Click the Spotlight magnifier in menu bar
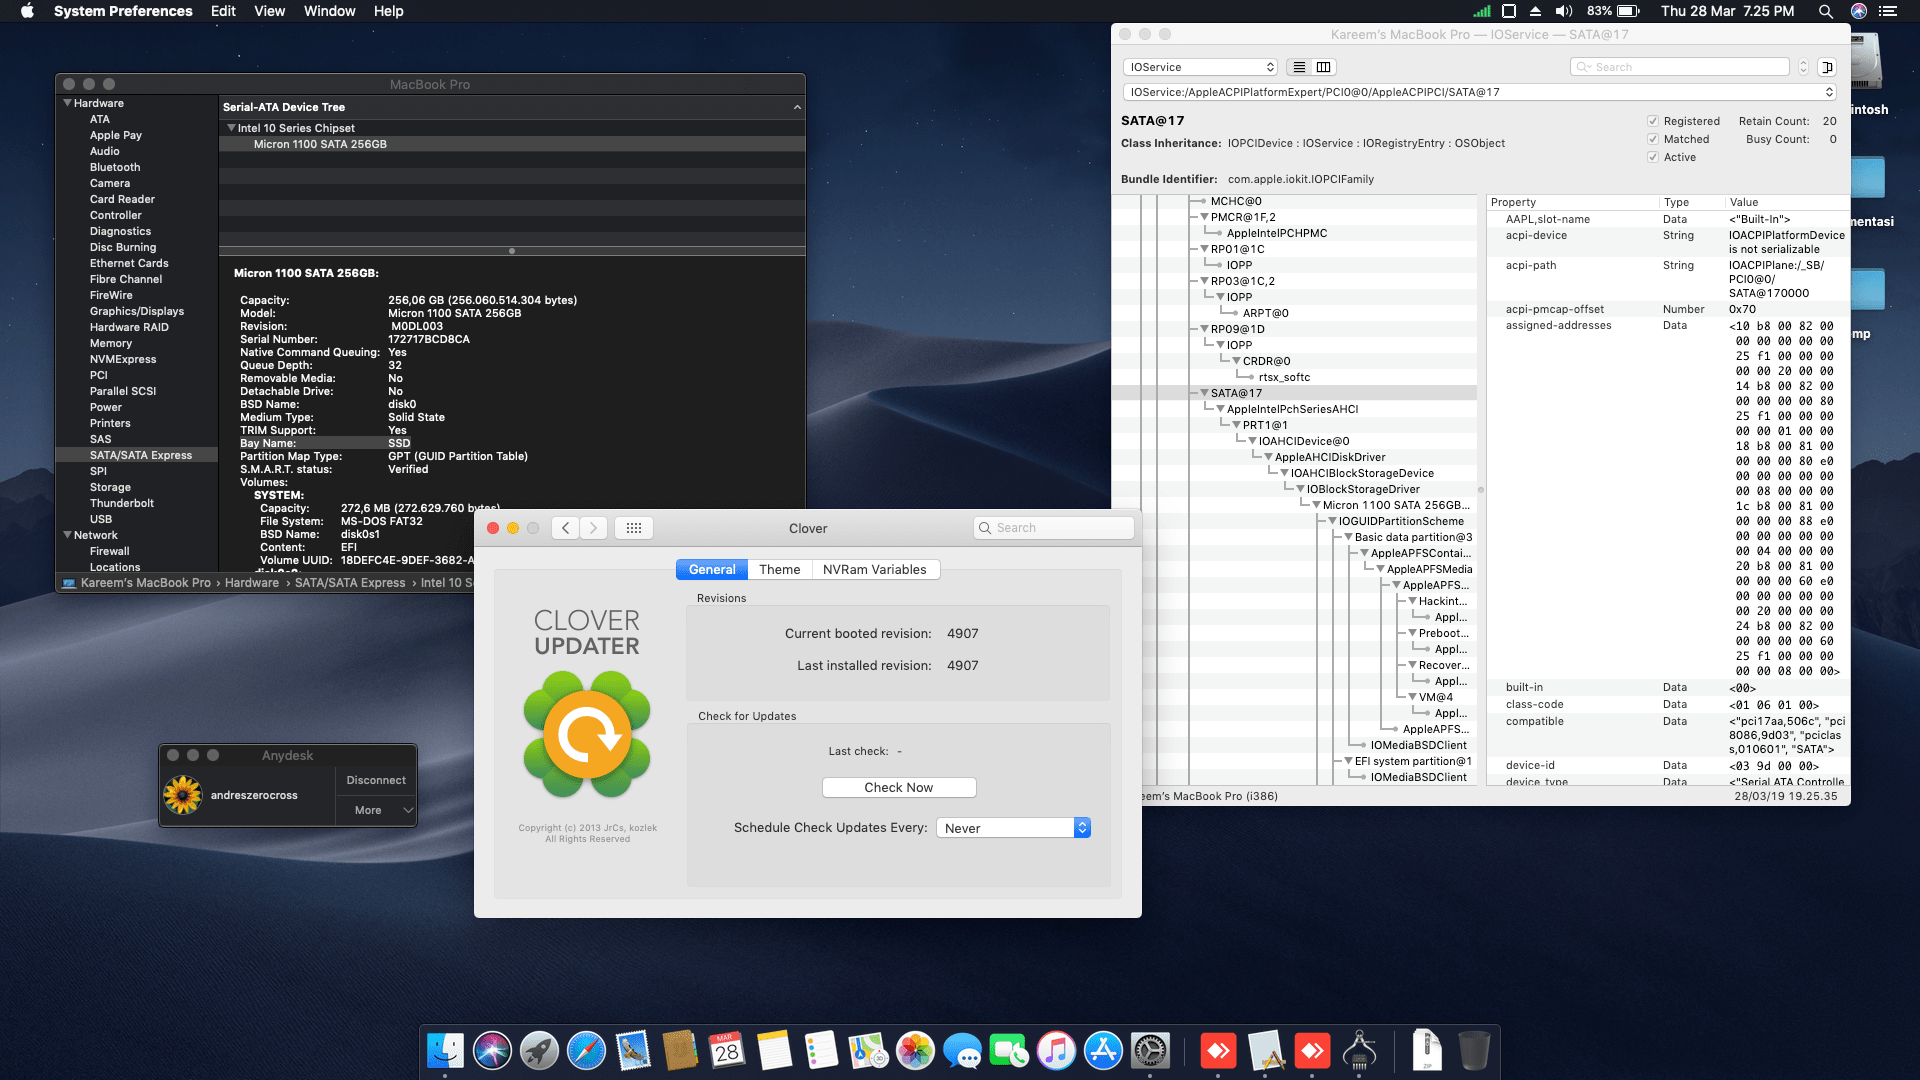Image resolution: width=1920 pixels, height=1080 pixels. coord(1825,11)
